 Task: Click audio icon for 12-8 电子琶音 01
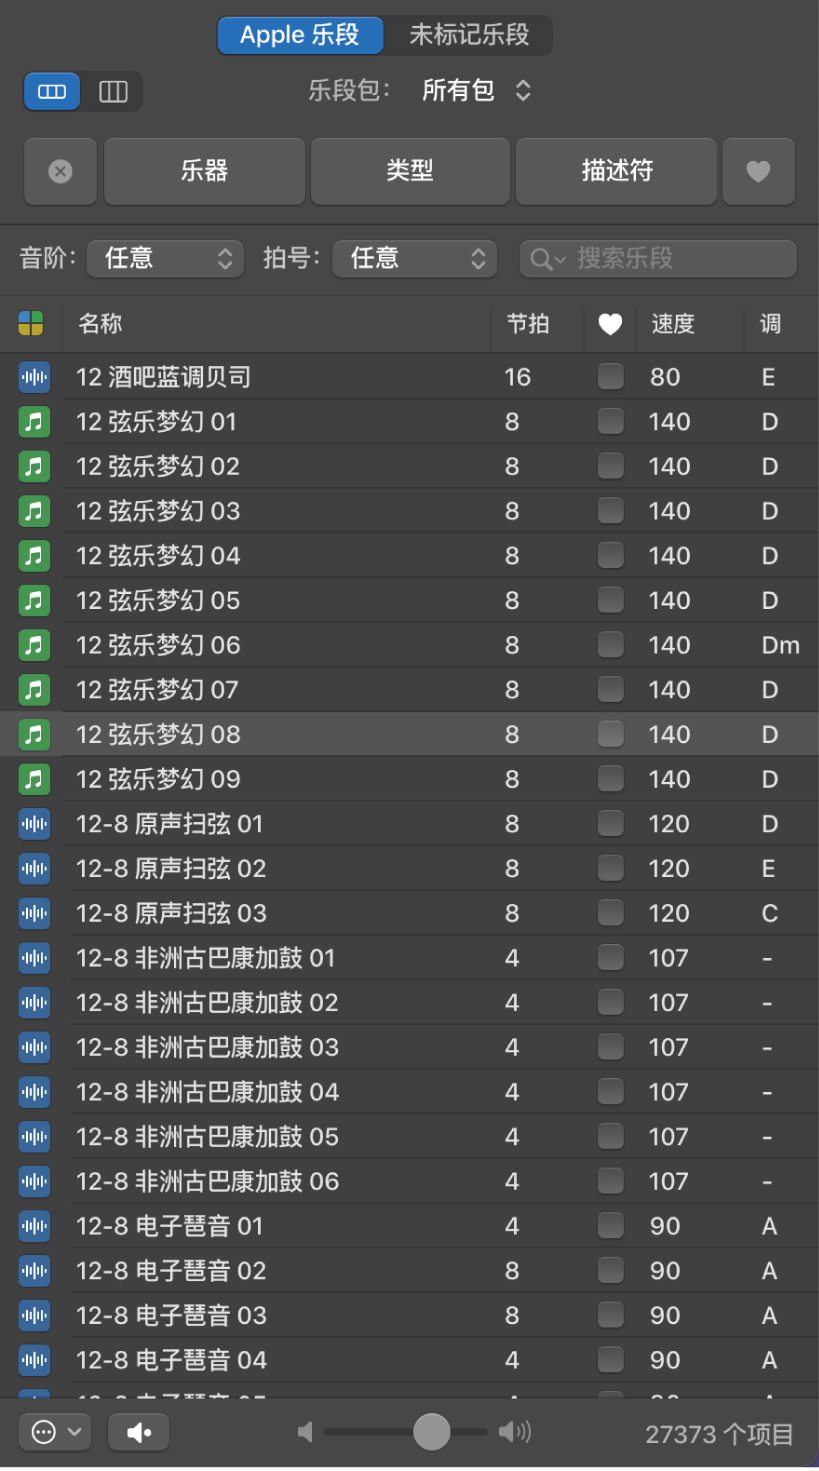click(x=34, y=1226)
